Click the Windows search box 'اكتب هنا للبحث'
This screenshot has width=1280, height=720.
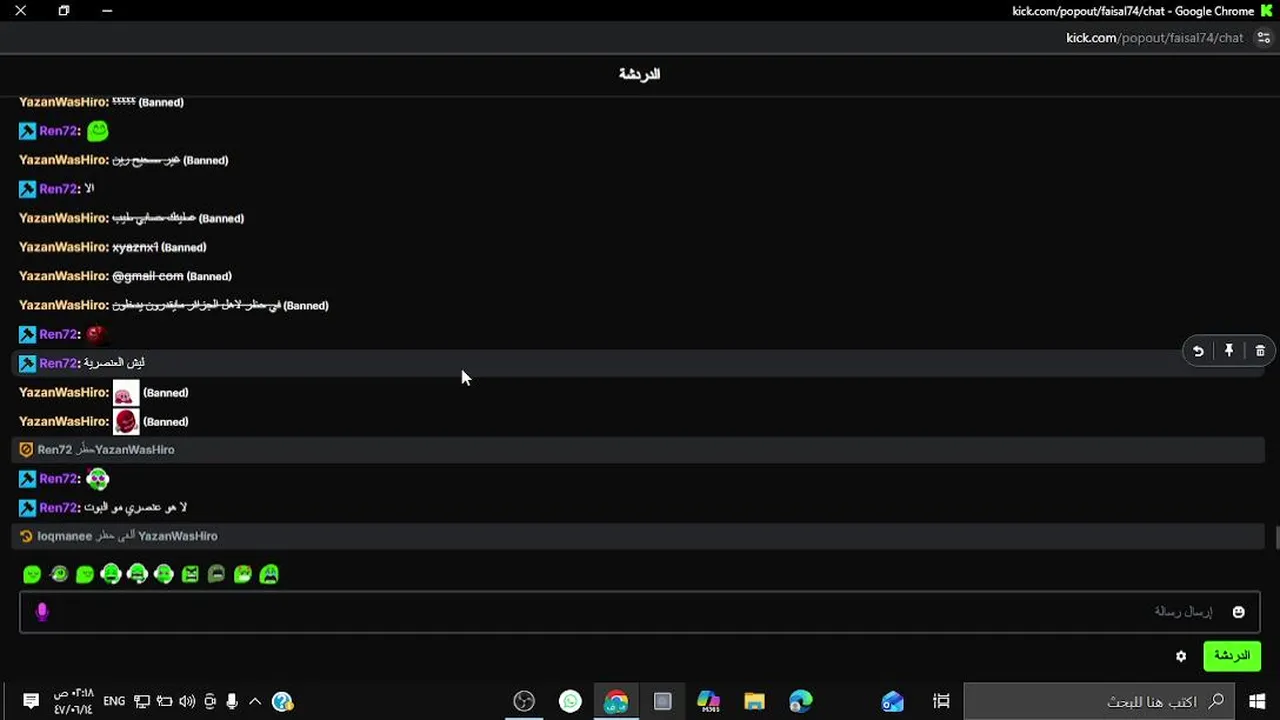pos(1100,701)
